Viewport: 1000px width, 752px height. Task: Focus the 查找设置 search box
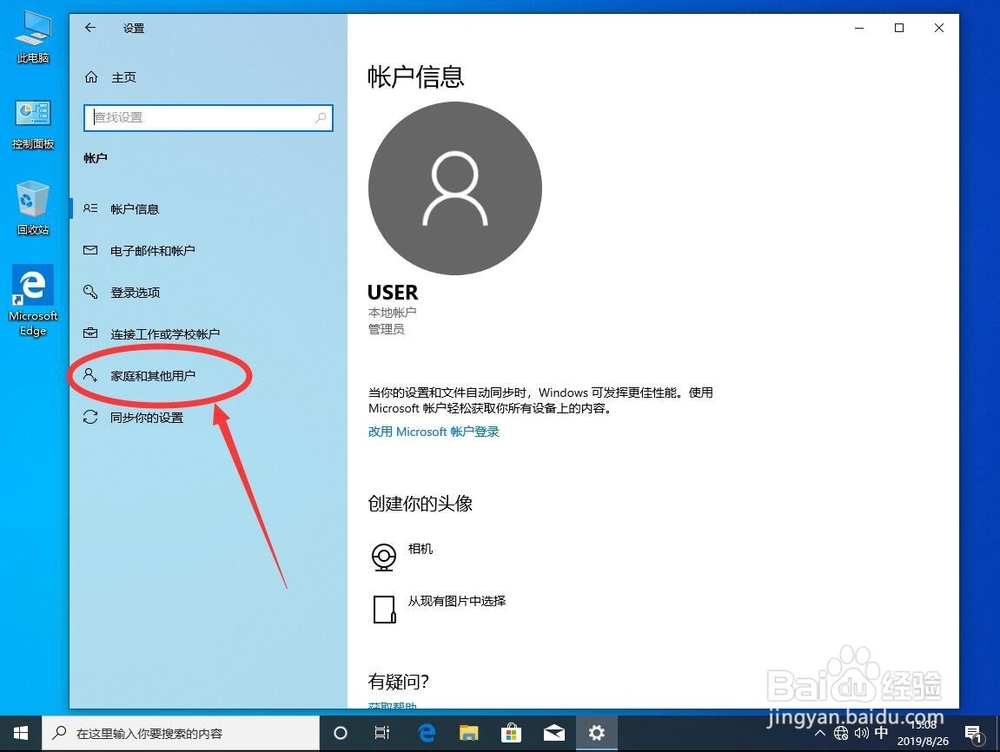click(208, 118)
